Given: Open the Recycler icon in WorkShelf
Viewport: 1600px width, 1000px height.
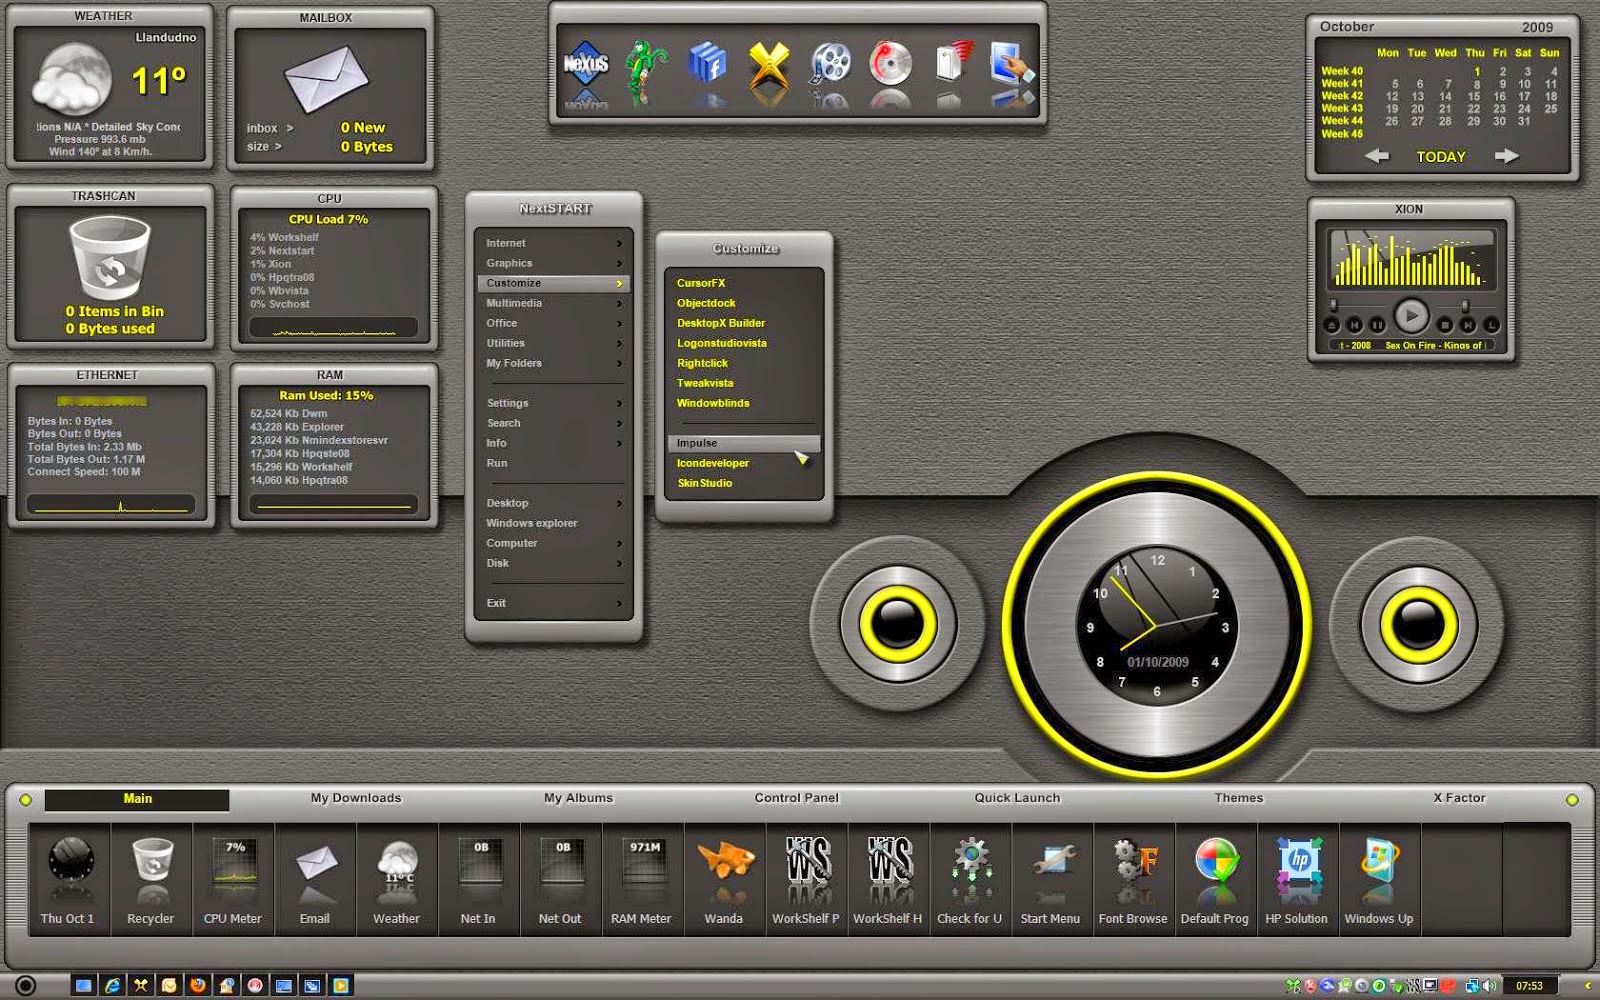Looking at the screenshot, I should coord(151,880).
